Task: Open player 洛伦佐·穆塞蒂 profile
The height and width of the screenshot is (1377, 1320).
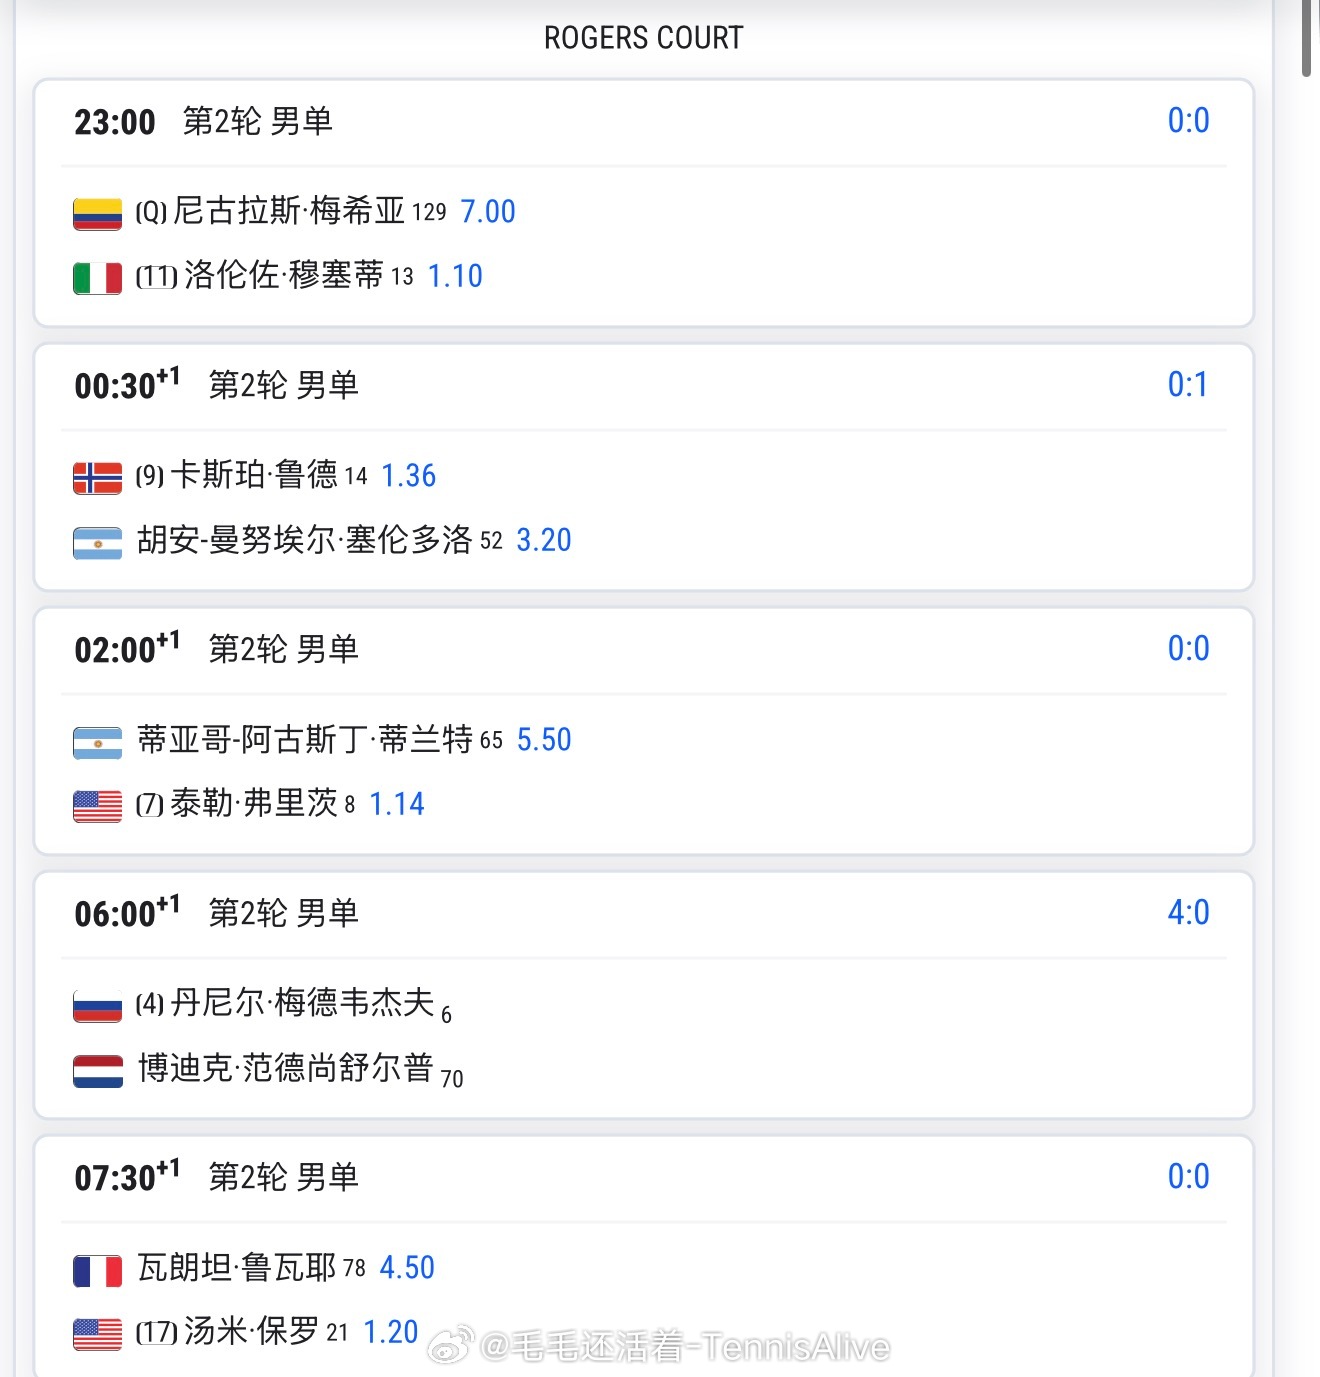Action: click(x=283, y=275)
